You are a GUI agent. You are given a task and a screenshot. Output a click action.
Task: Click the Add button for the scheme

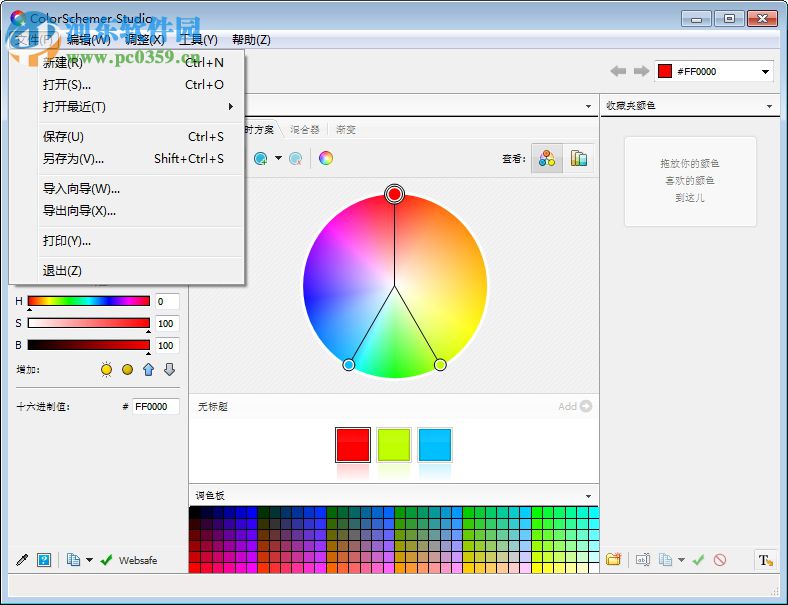[575, 407]
